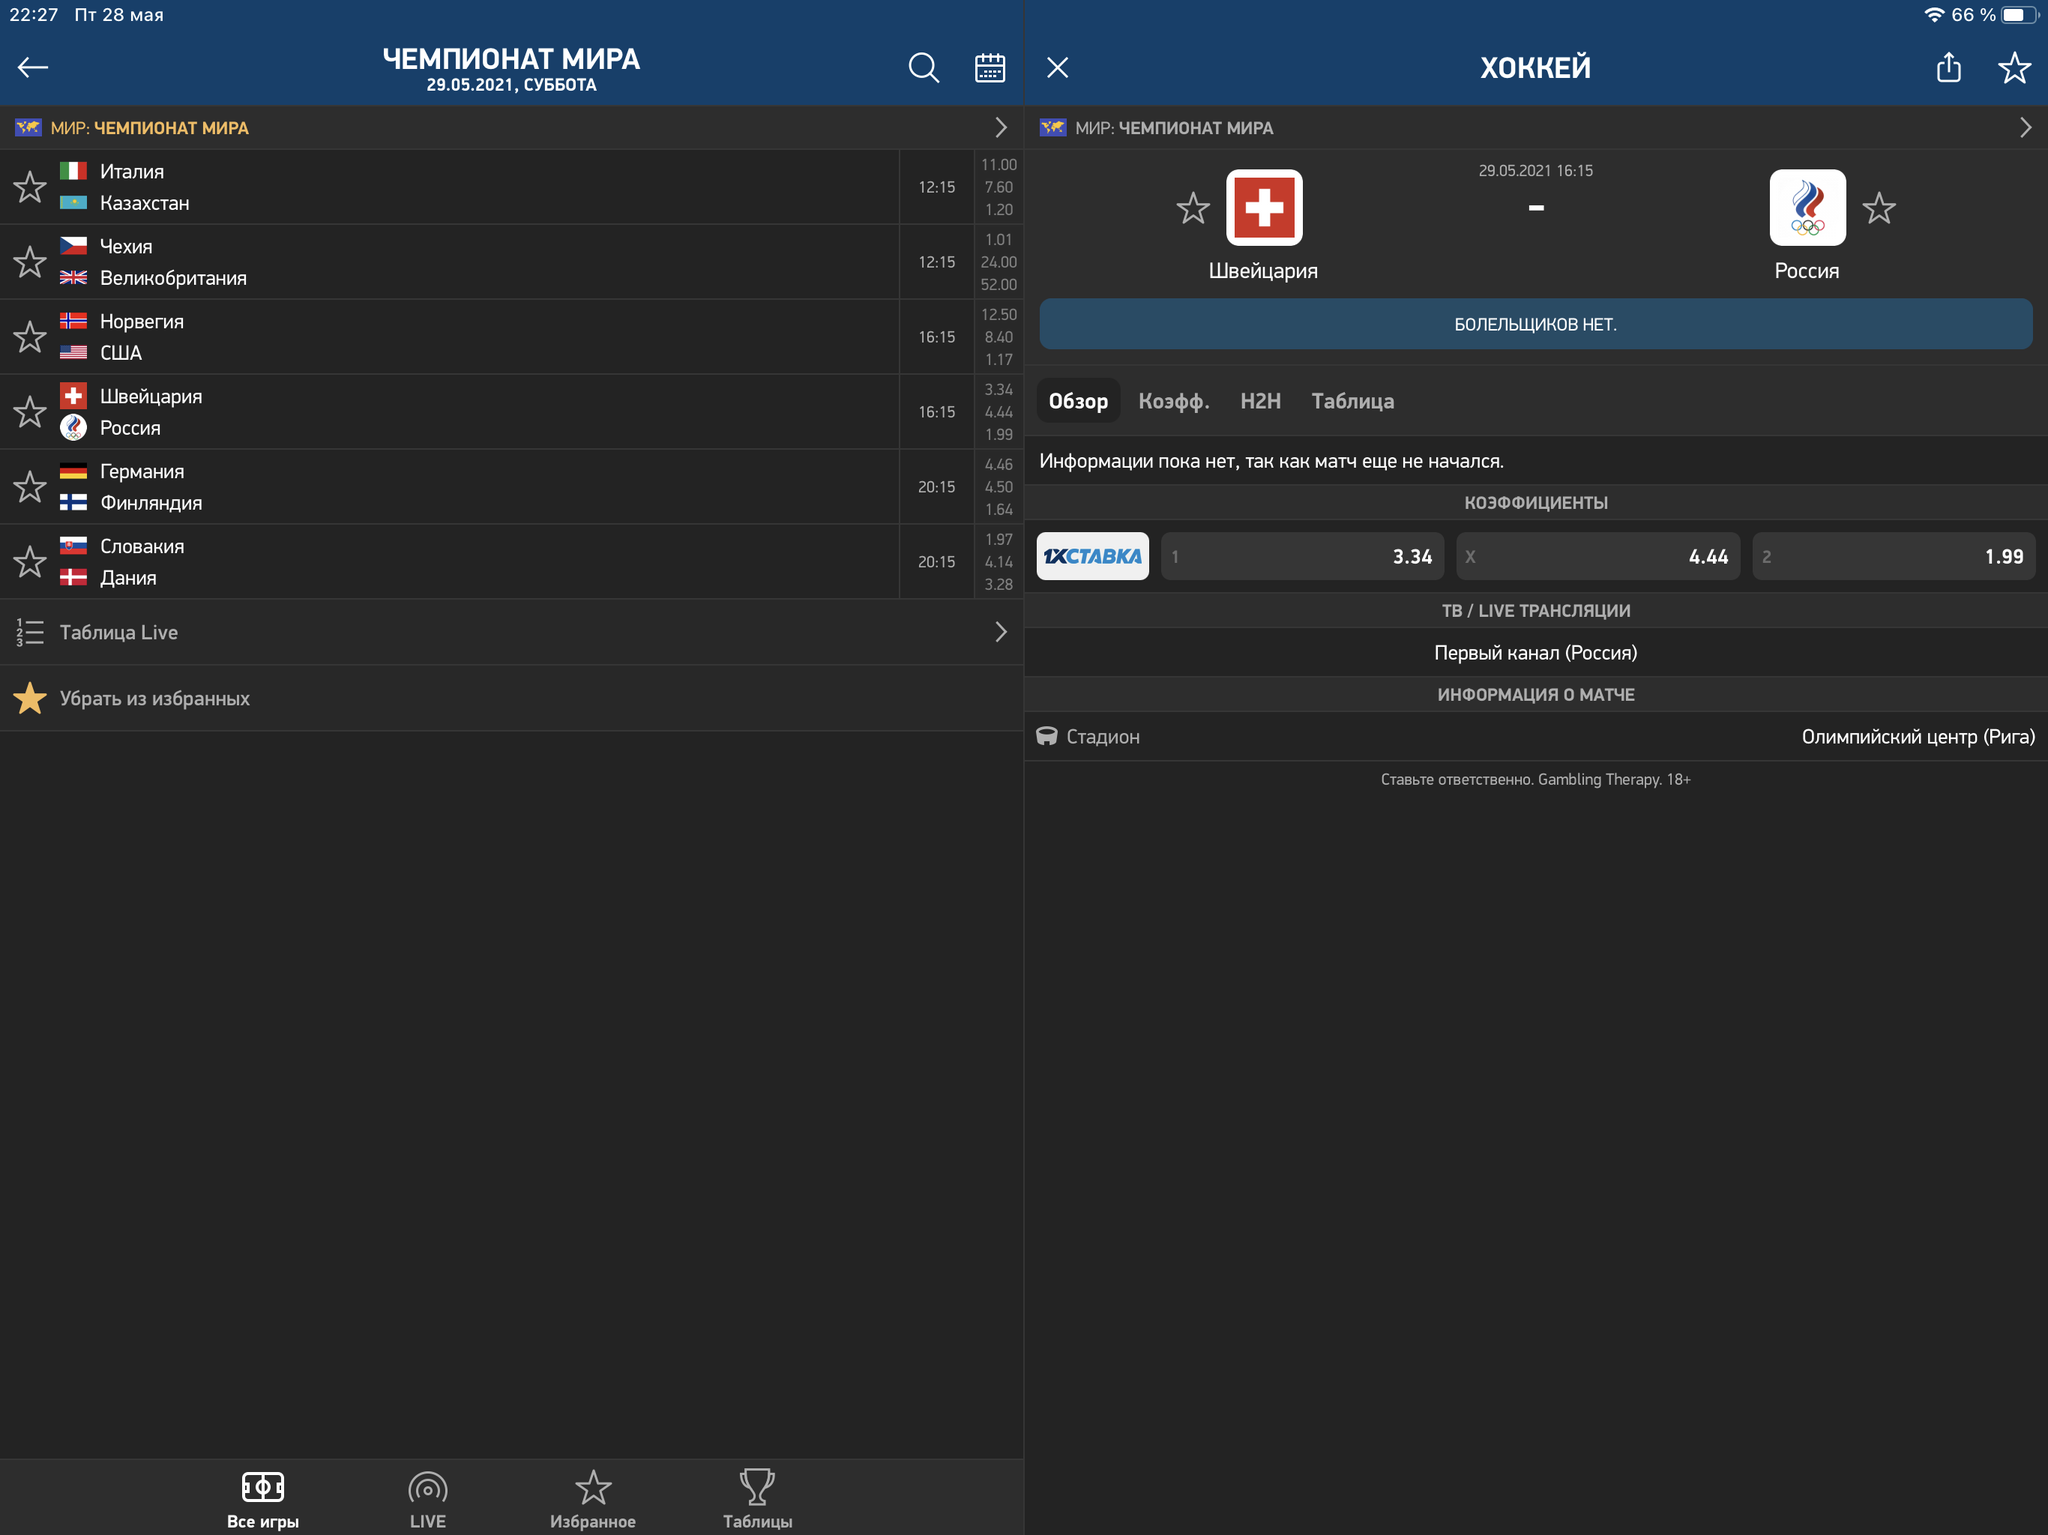
Task: Tap the share icon in the hockey panel
Action: pos(1948,68)
